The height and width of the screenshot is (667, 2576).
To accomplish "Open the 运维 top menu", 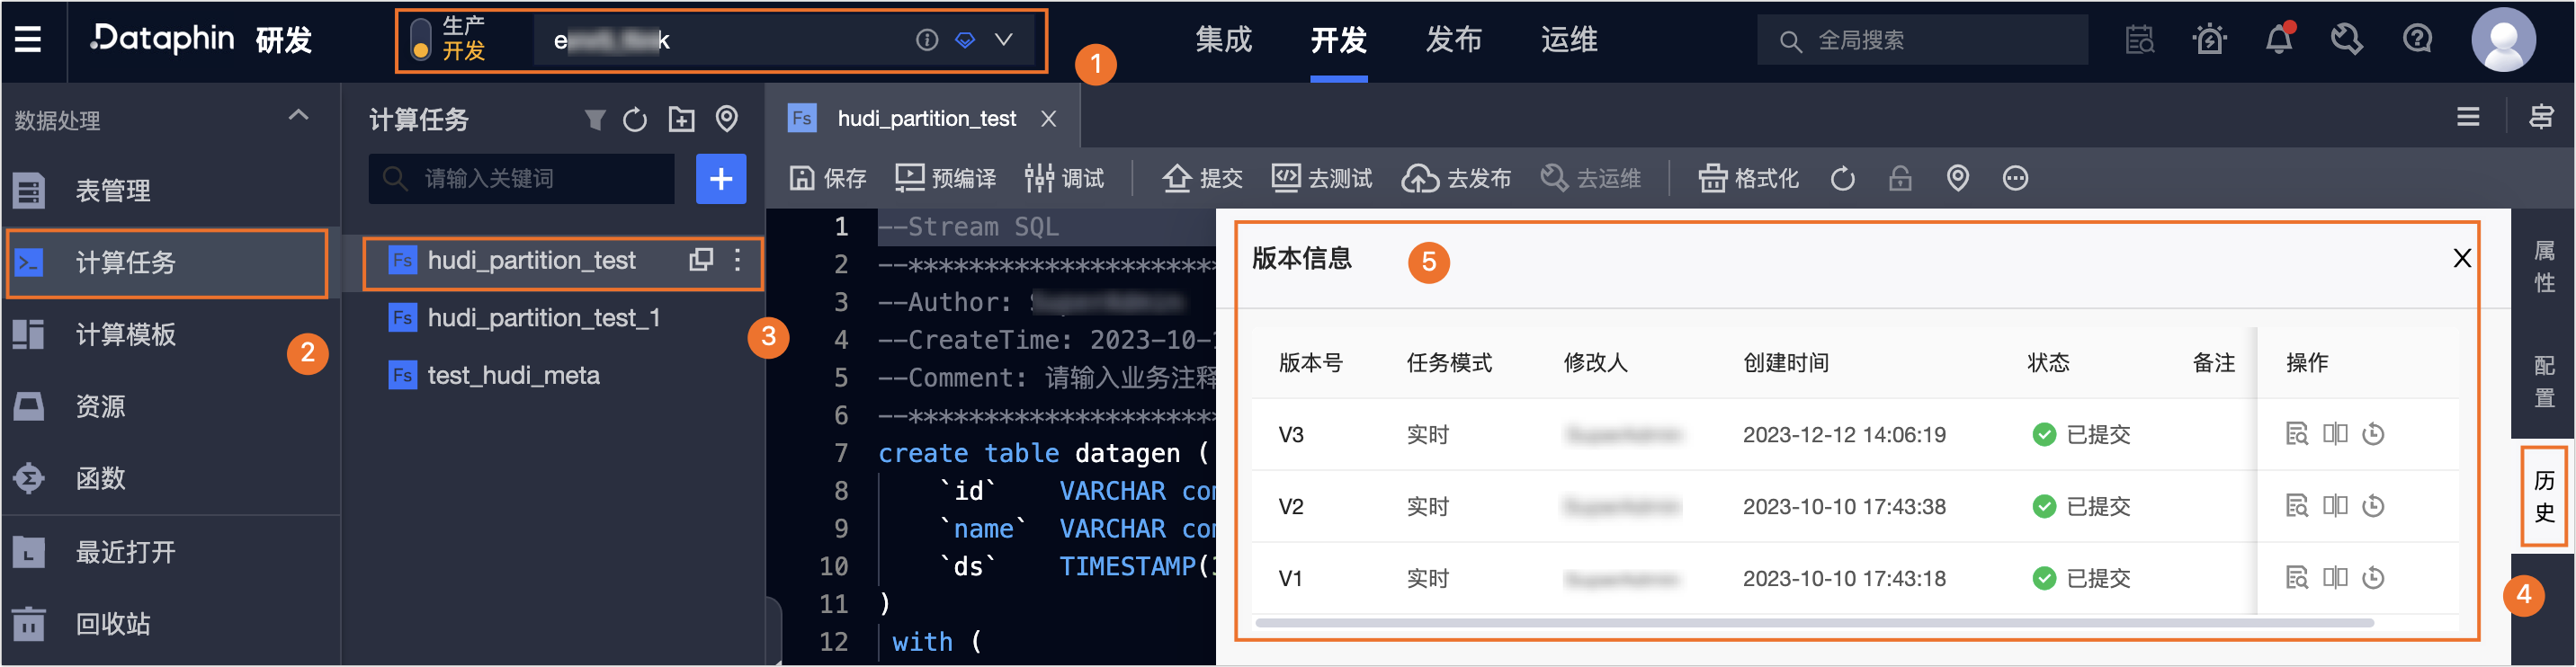I will (1569, 40).
